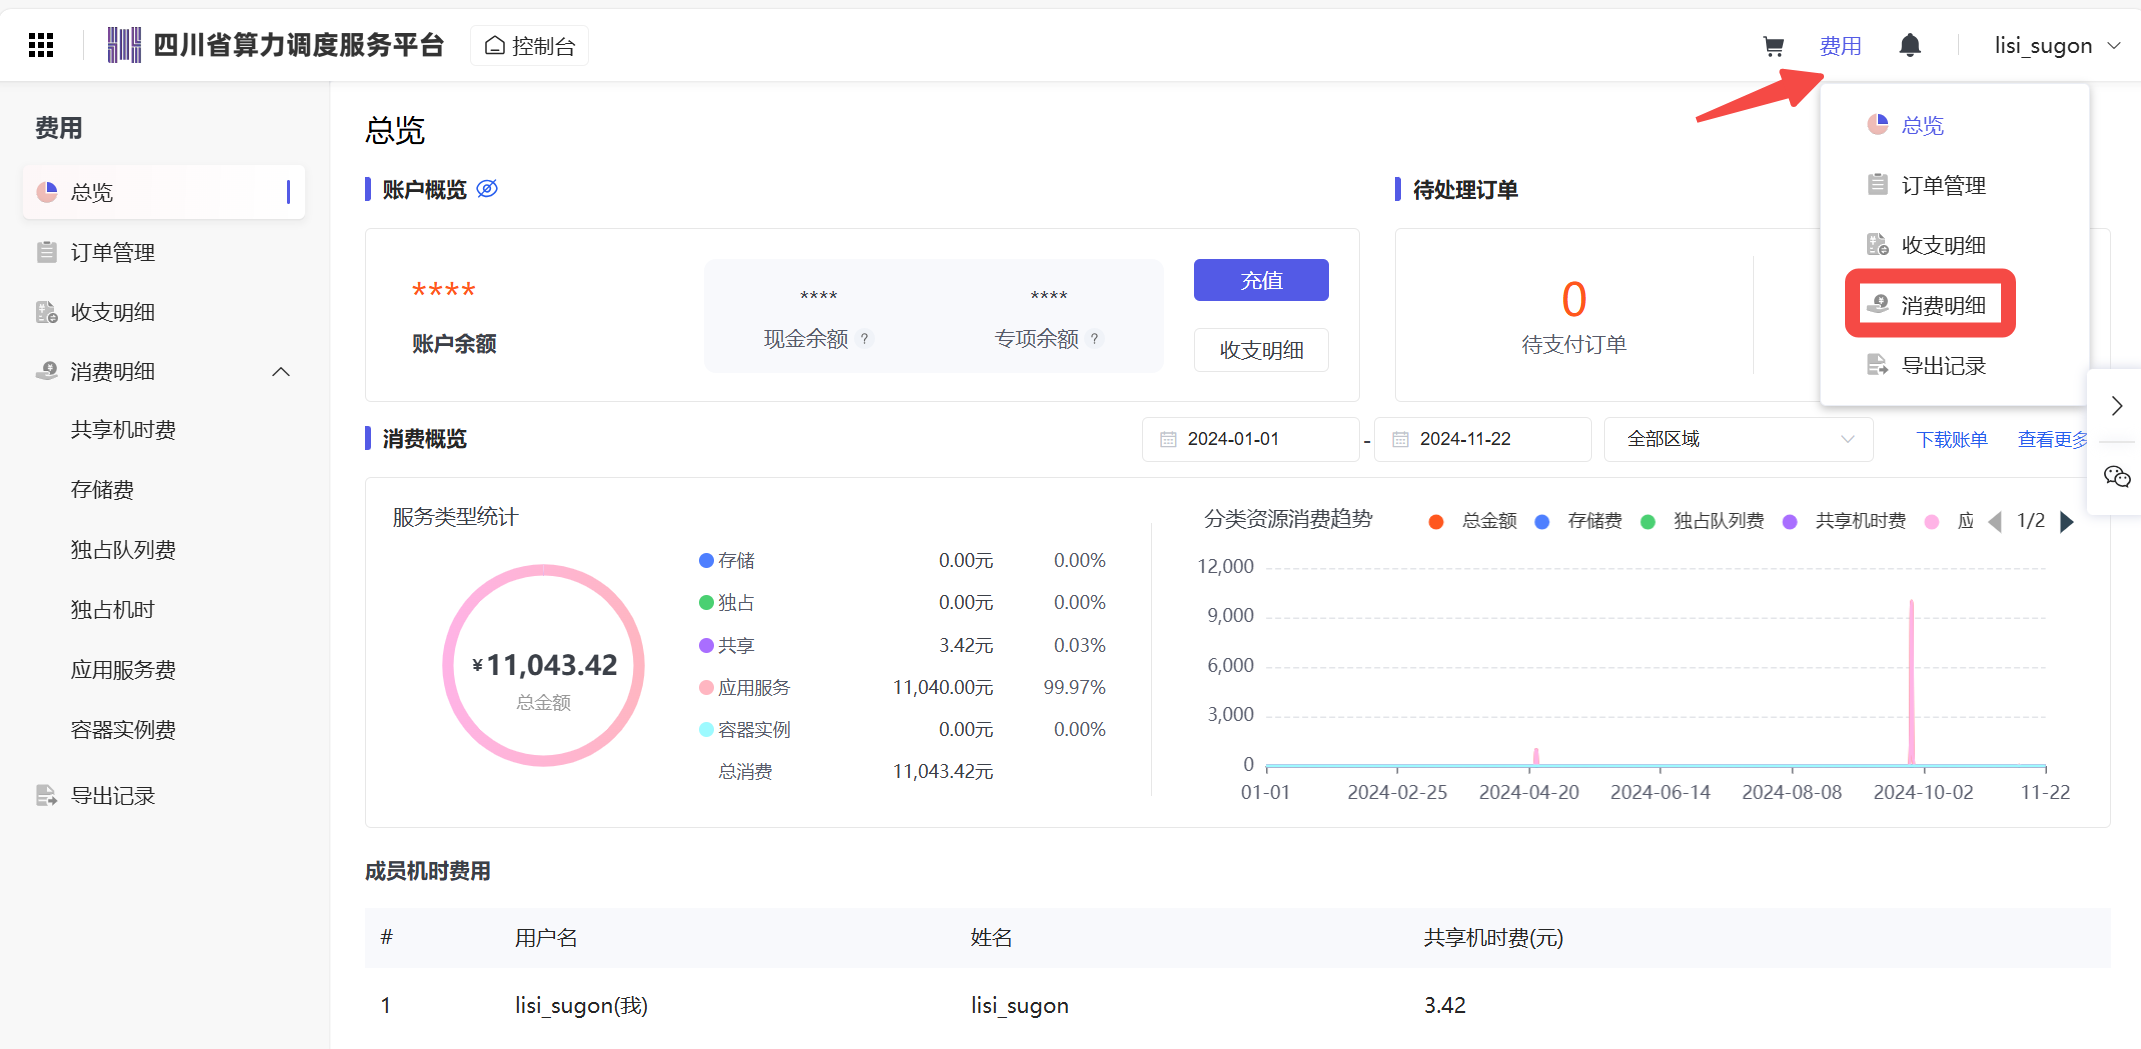The image size is (2141, 1049).
Task: Click the 应用服务 pink legend dot
Action: [706, 688]
